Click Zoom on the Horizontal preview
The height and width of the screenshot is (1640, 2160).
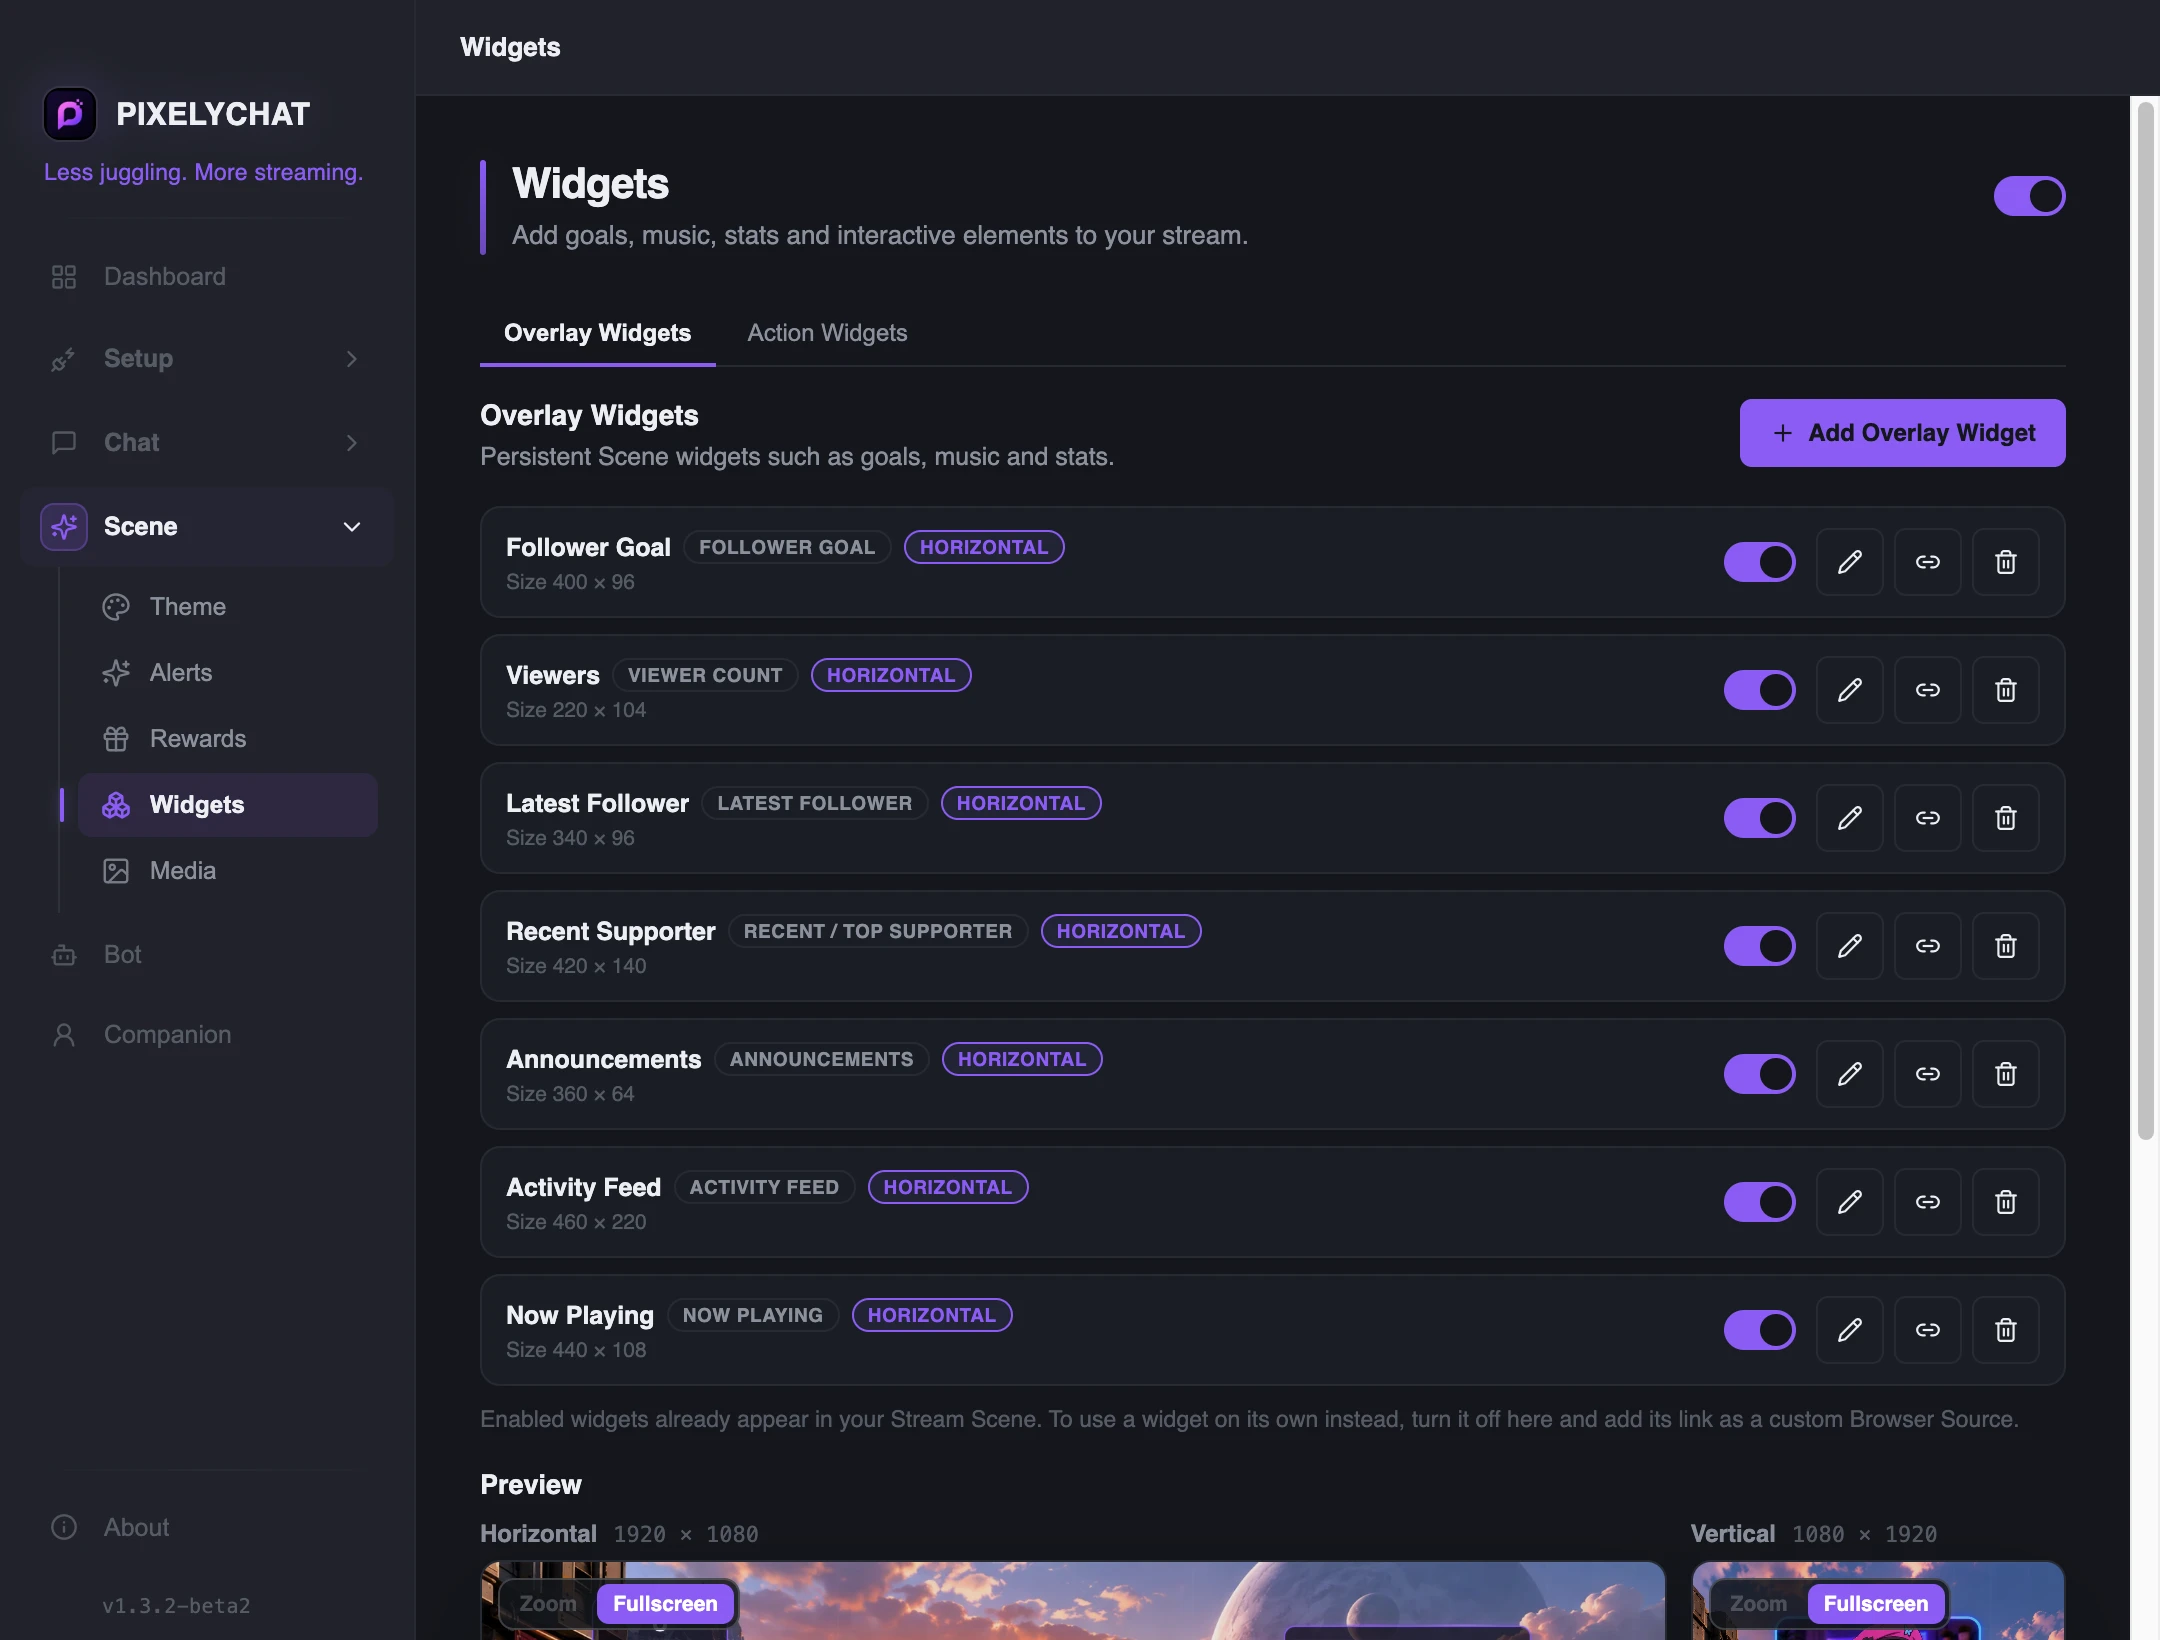tap(548, 1604)
